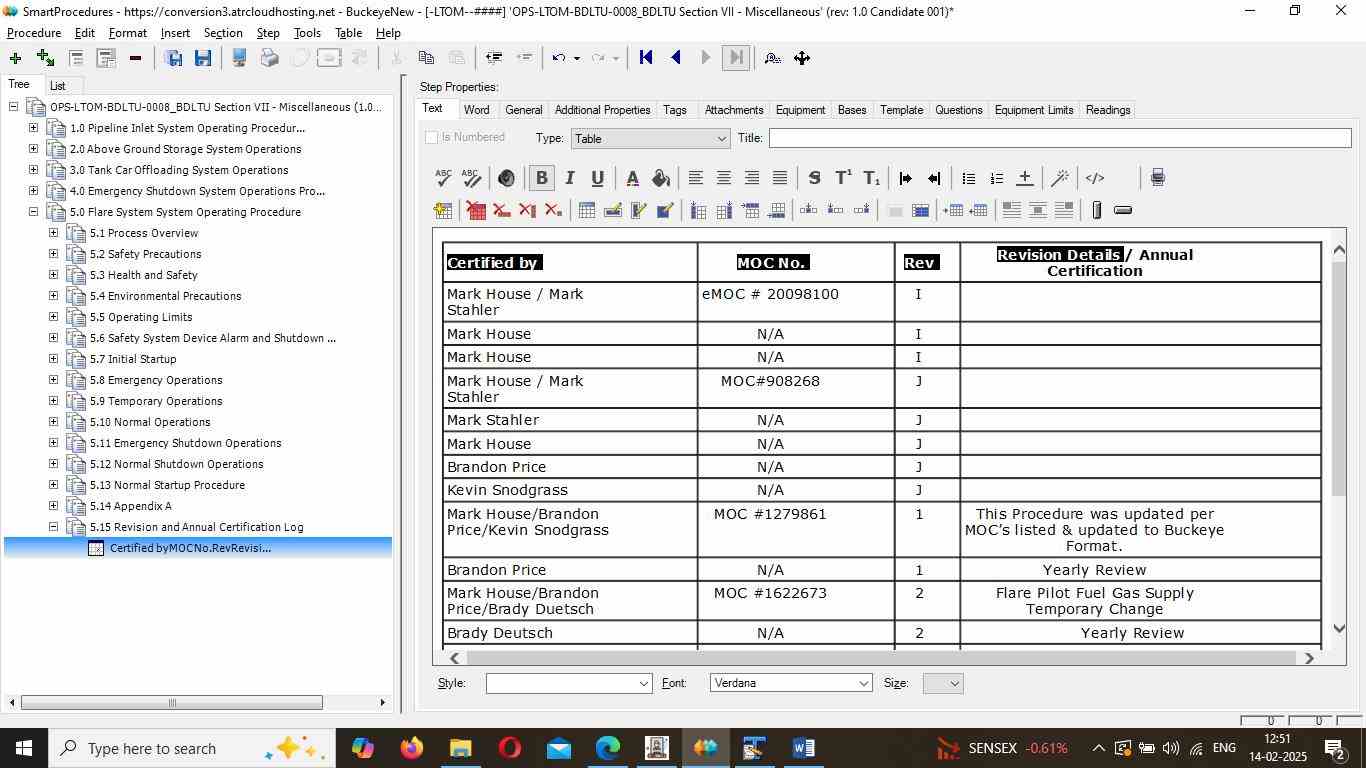Toggle superscript T formatting
Screen dimensions: 1366x768
click(843, 178)
